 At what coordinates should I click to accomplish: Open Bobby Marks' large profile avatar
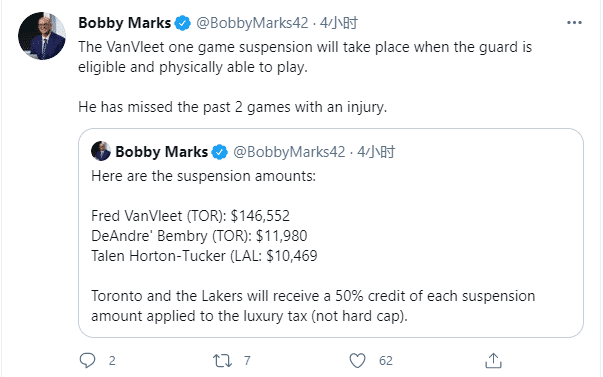42,36
